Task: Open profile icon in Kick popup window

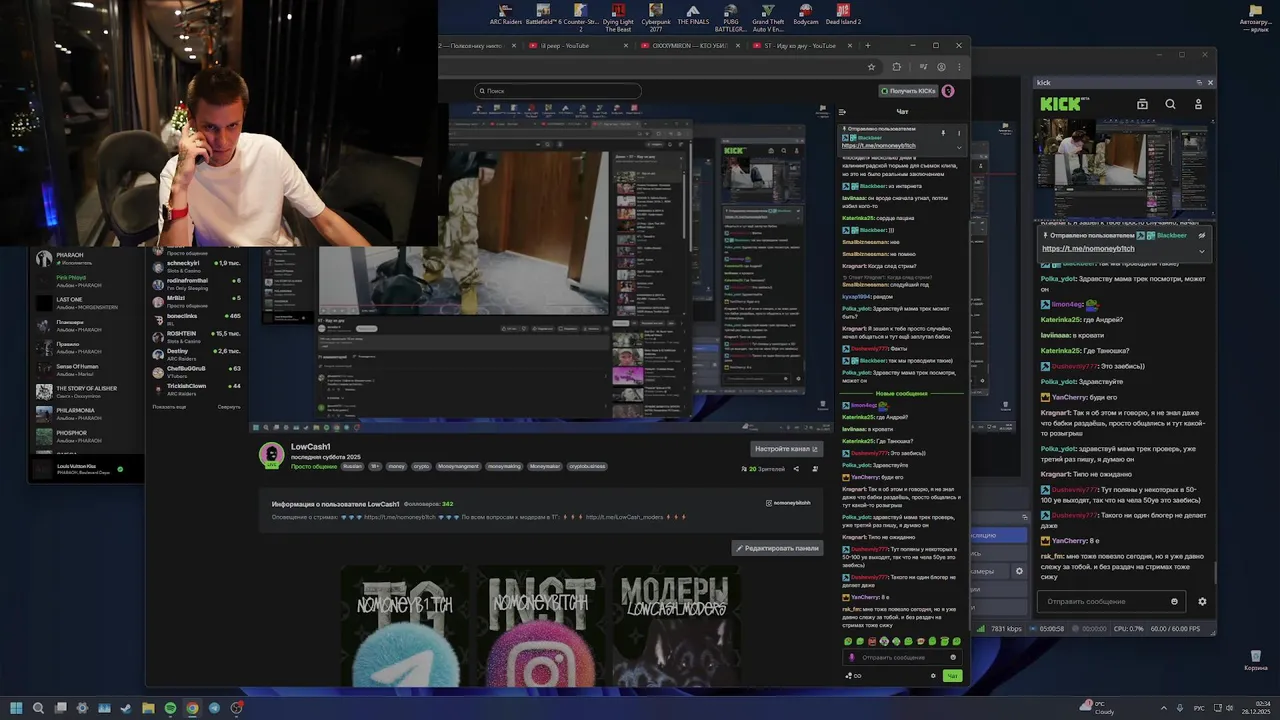Action: tap(1198, 104)
